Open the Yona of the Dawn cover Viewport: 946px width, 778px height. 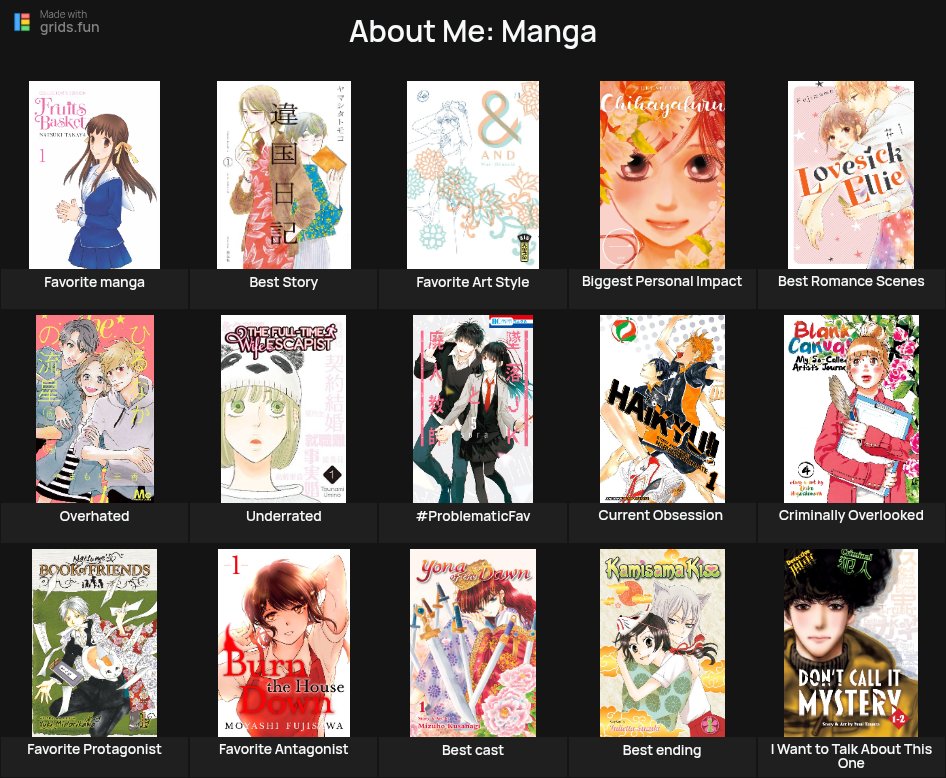472,642
